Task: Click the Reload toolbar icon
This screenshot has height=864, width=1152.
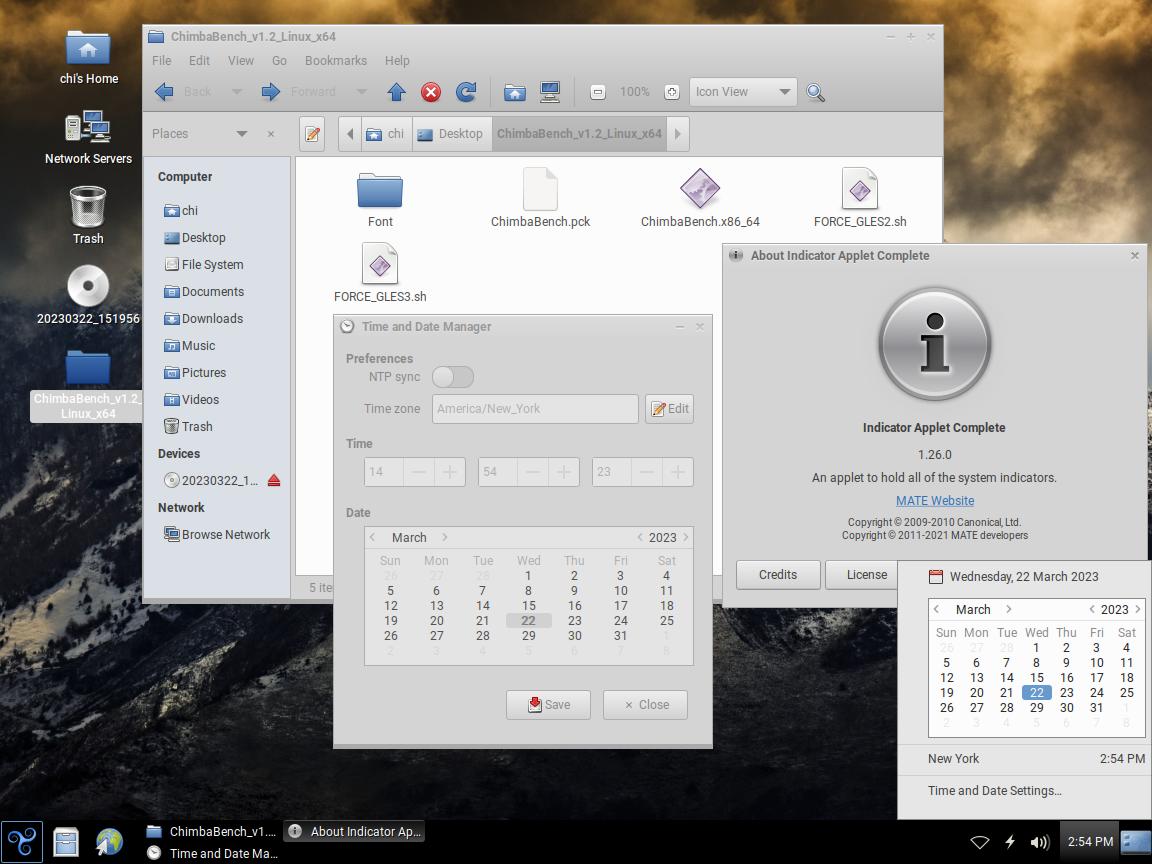Action: point(466,92)
